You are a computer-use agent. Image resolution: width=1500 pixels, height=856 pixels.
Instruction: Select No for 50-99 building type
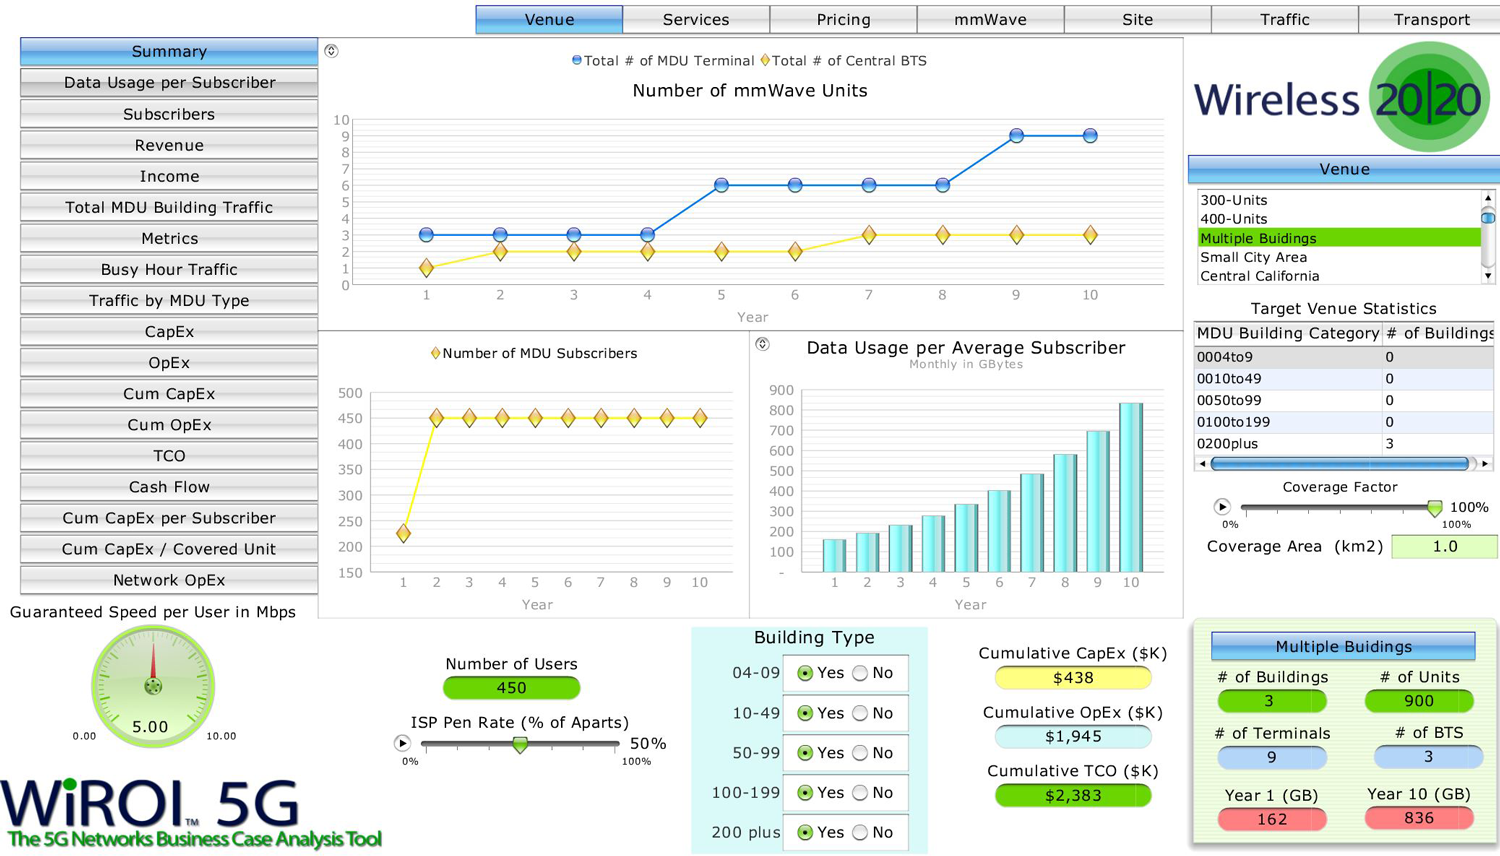coord(860,753)
